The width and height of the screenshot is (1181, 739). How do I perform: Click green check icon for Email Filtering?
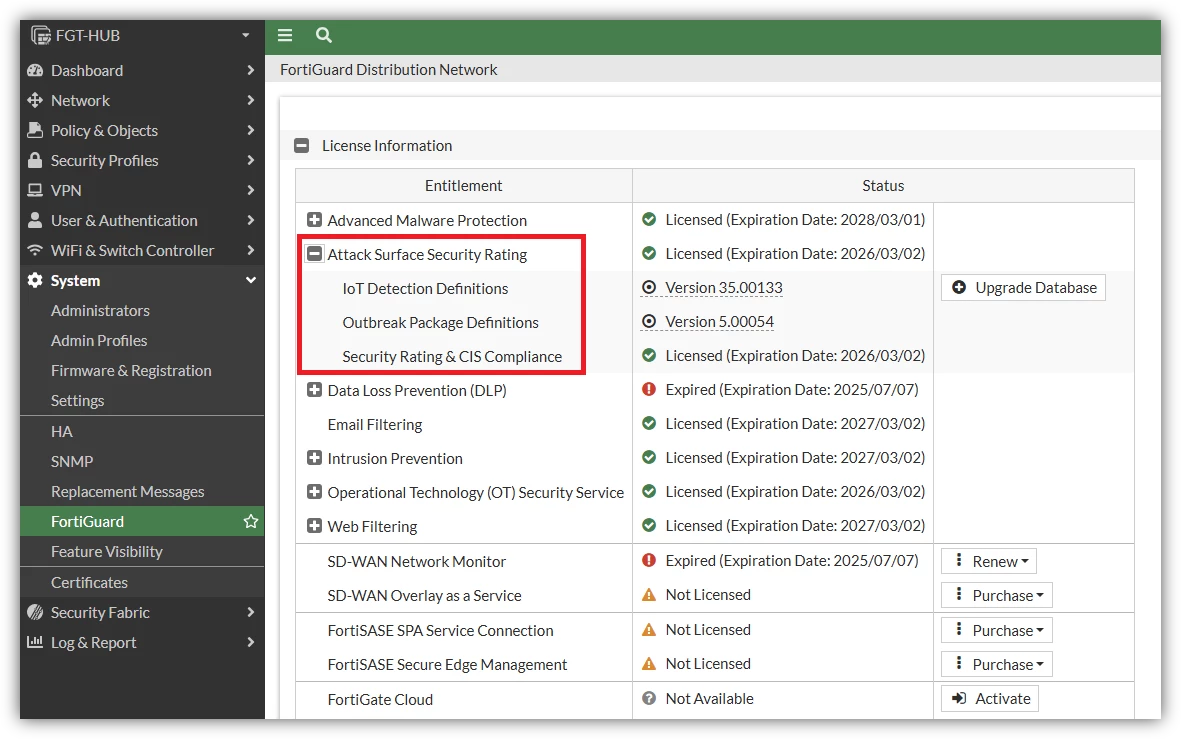click(648, 423)
